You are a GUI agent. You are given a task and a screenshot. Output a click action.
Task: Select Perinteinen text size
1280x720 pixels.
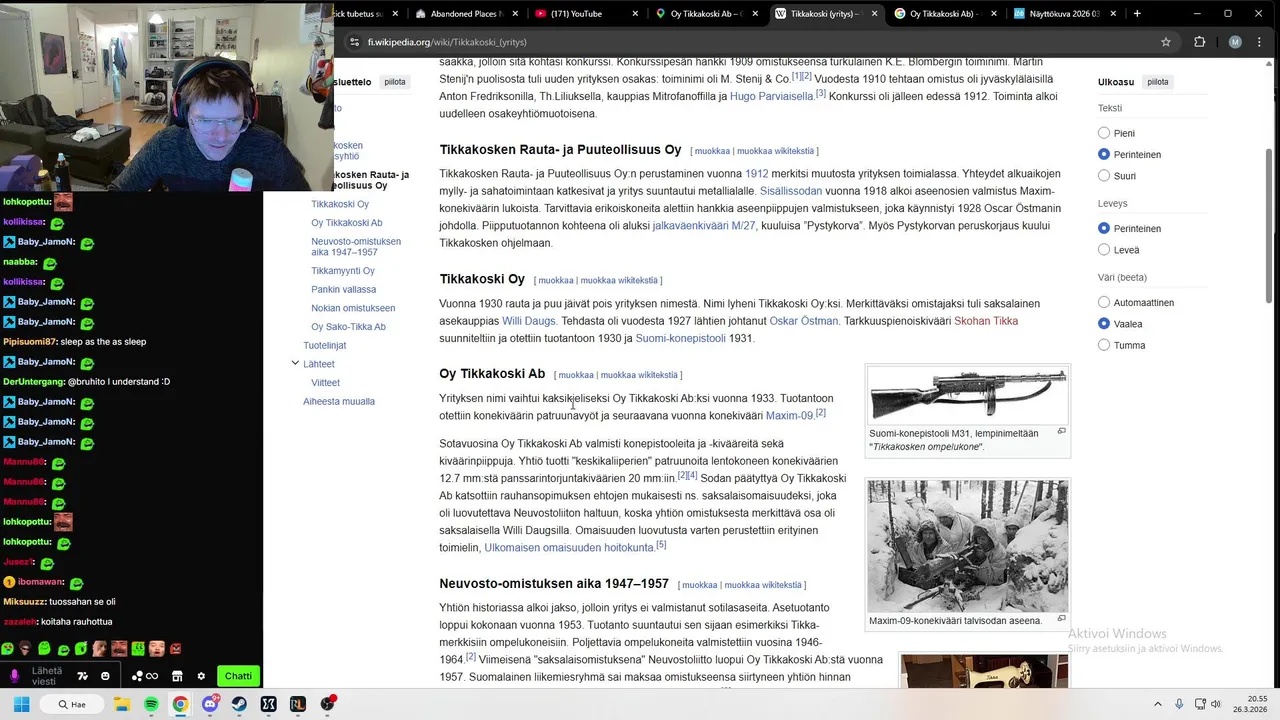point(1104,154)
